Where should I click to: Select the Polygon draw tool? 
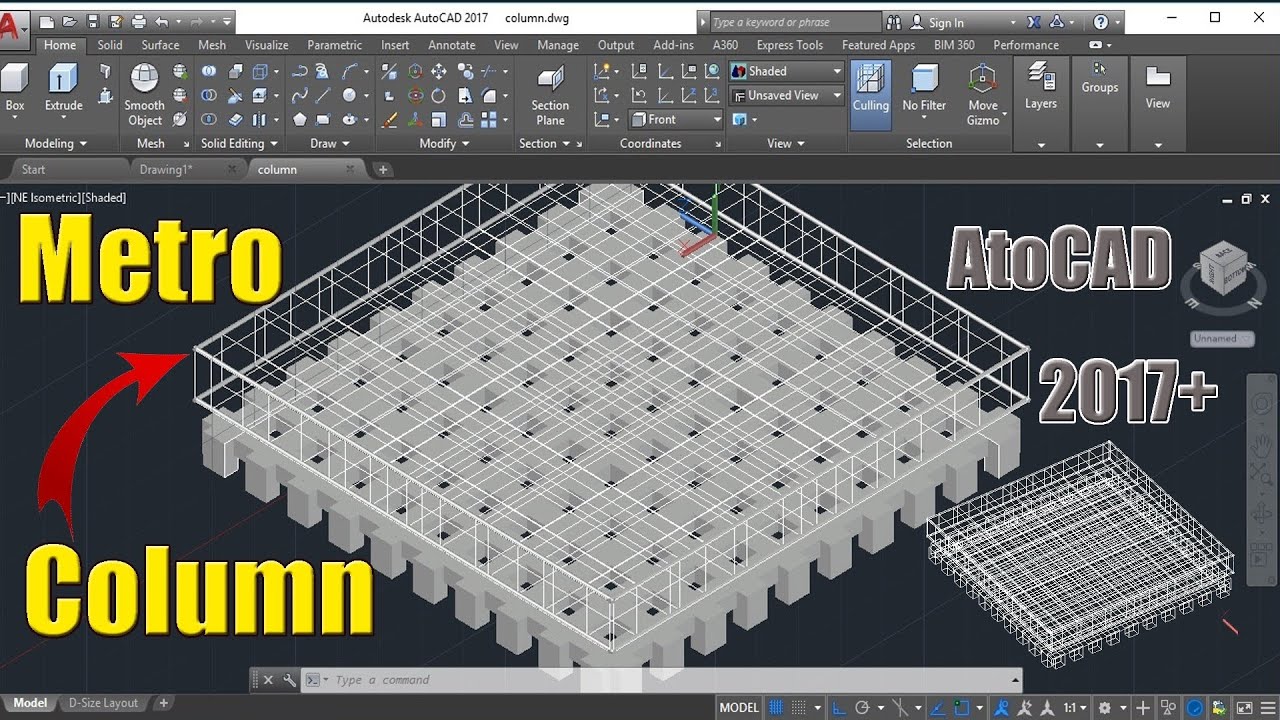299,119
